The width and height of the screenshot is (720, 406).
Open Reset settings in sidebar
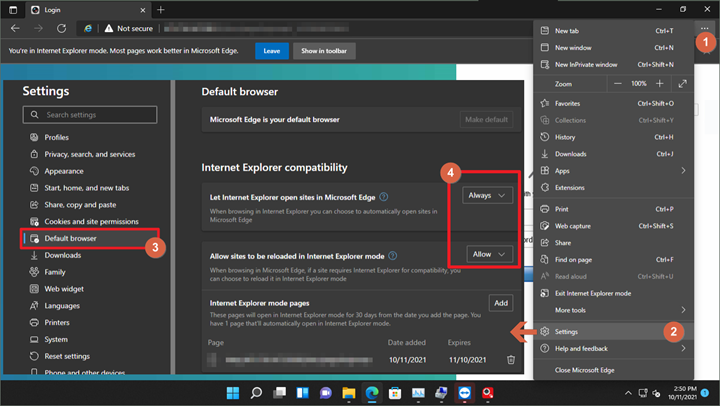click(91, 356)
